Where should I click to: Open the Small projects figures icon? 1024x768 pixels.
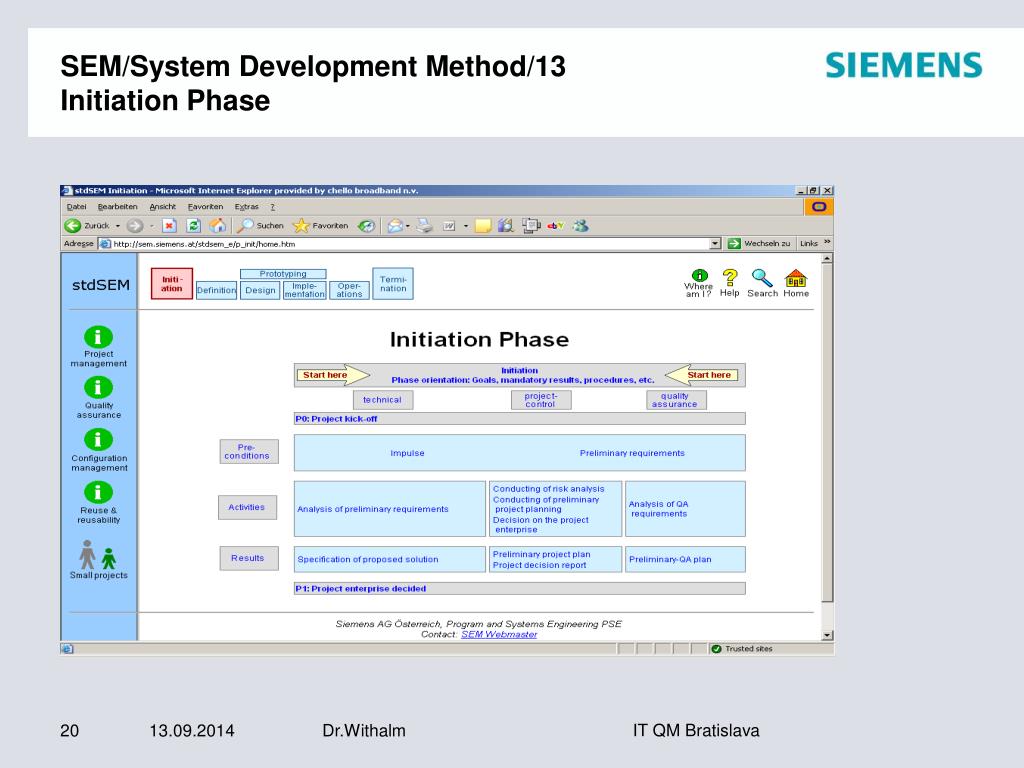(98, 554)
